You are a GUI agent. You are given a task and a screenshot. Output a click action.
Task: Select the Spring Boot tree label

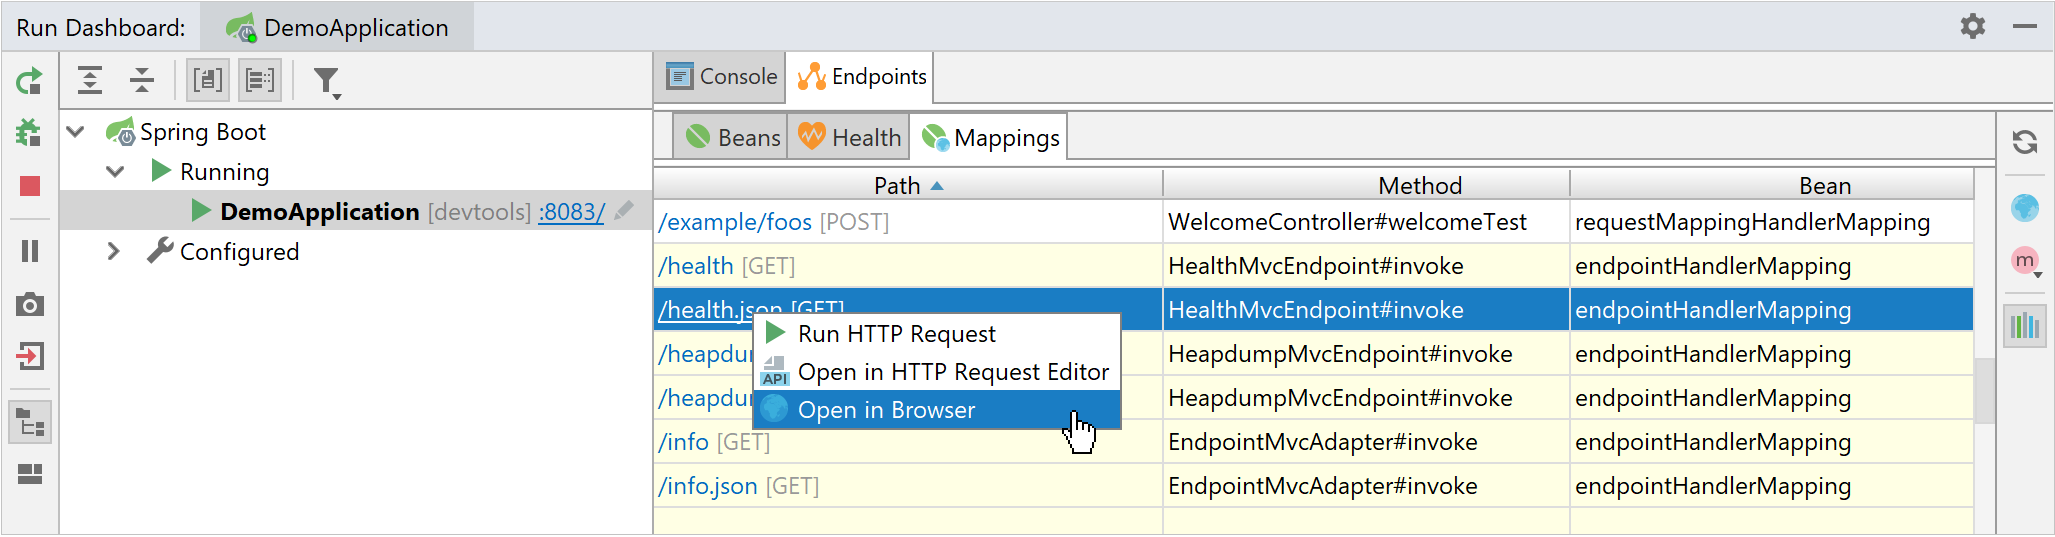coord(203,132)
